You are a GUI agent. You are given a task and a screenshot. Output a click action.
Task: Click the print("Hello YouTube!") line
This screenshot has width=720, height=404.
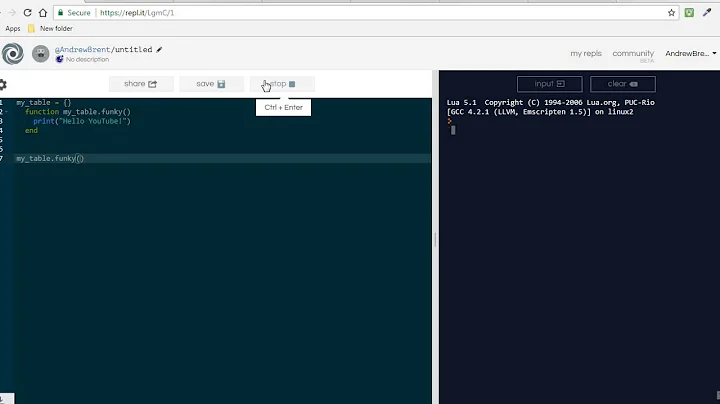82,121
